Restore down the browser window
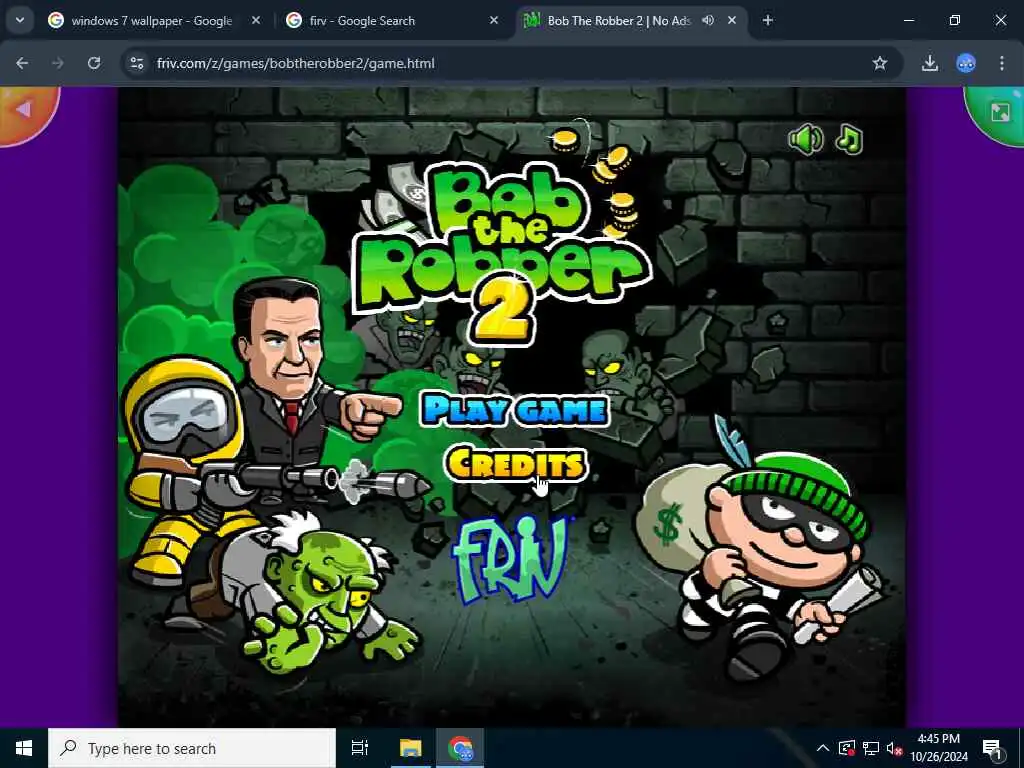 pos(955,21)
